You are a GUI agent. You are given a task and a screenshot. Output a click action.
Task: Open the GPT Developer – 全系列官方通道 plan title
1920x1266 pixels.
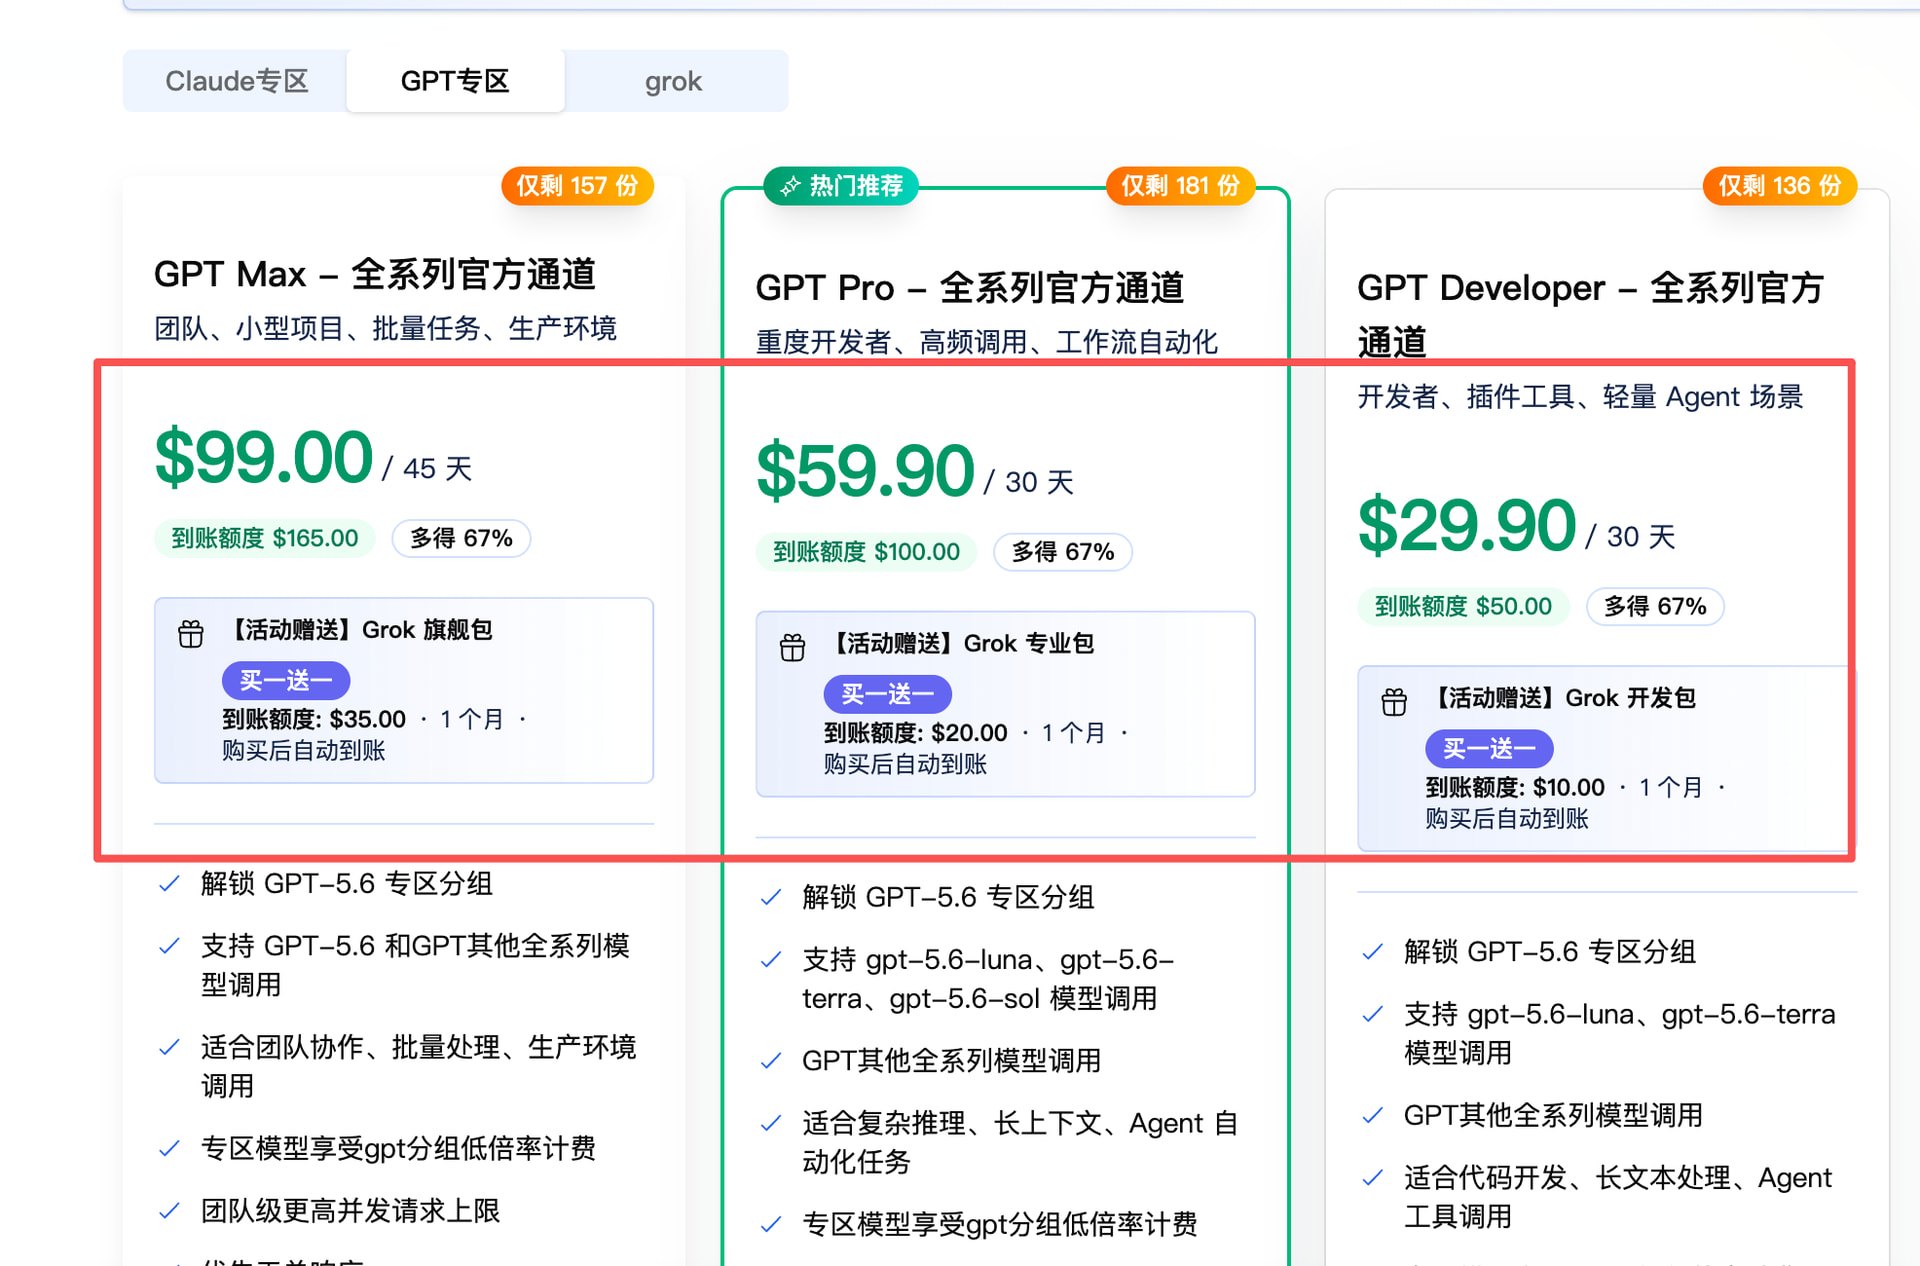[1590, 315]
